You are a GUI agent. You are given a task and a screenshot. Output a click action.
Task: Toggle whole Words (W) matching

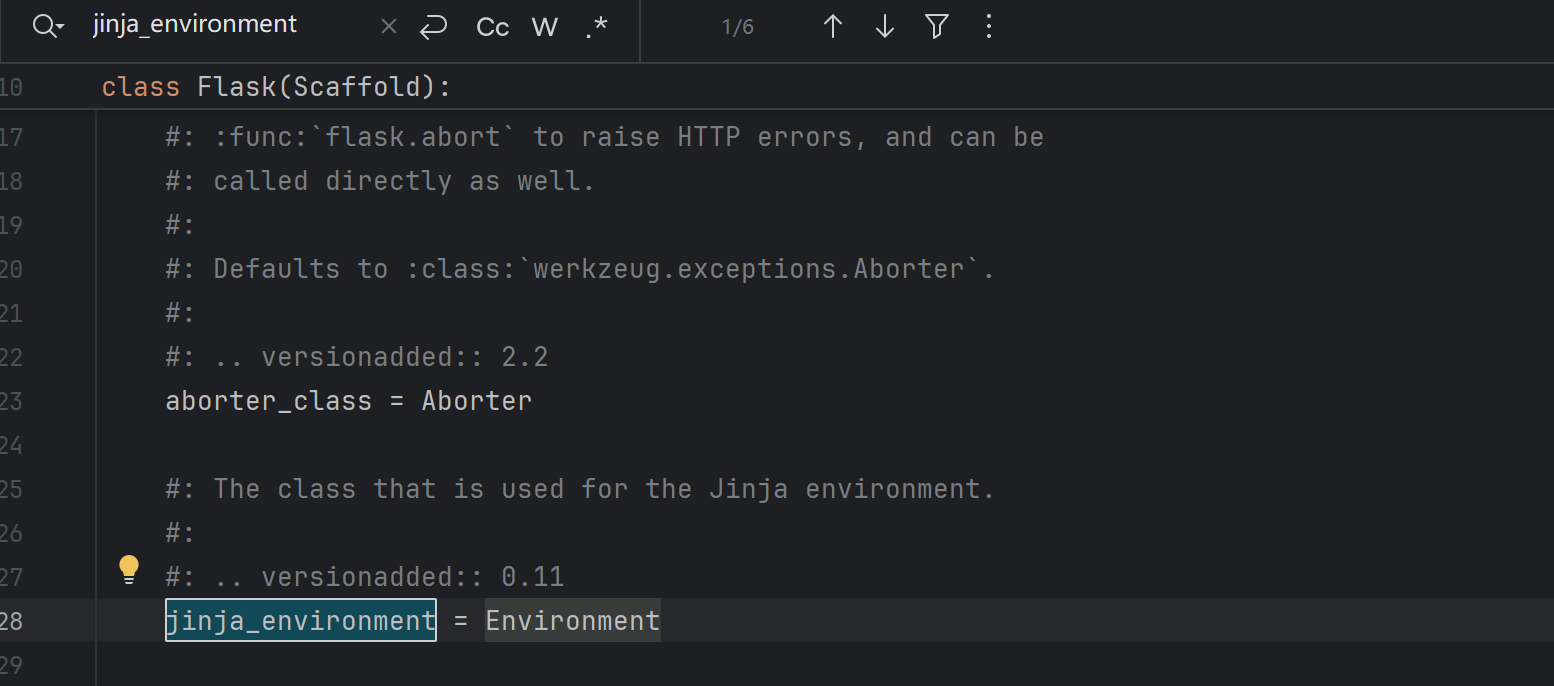pos(545,27)
